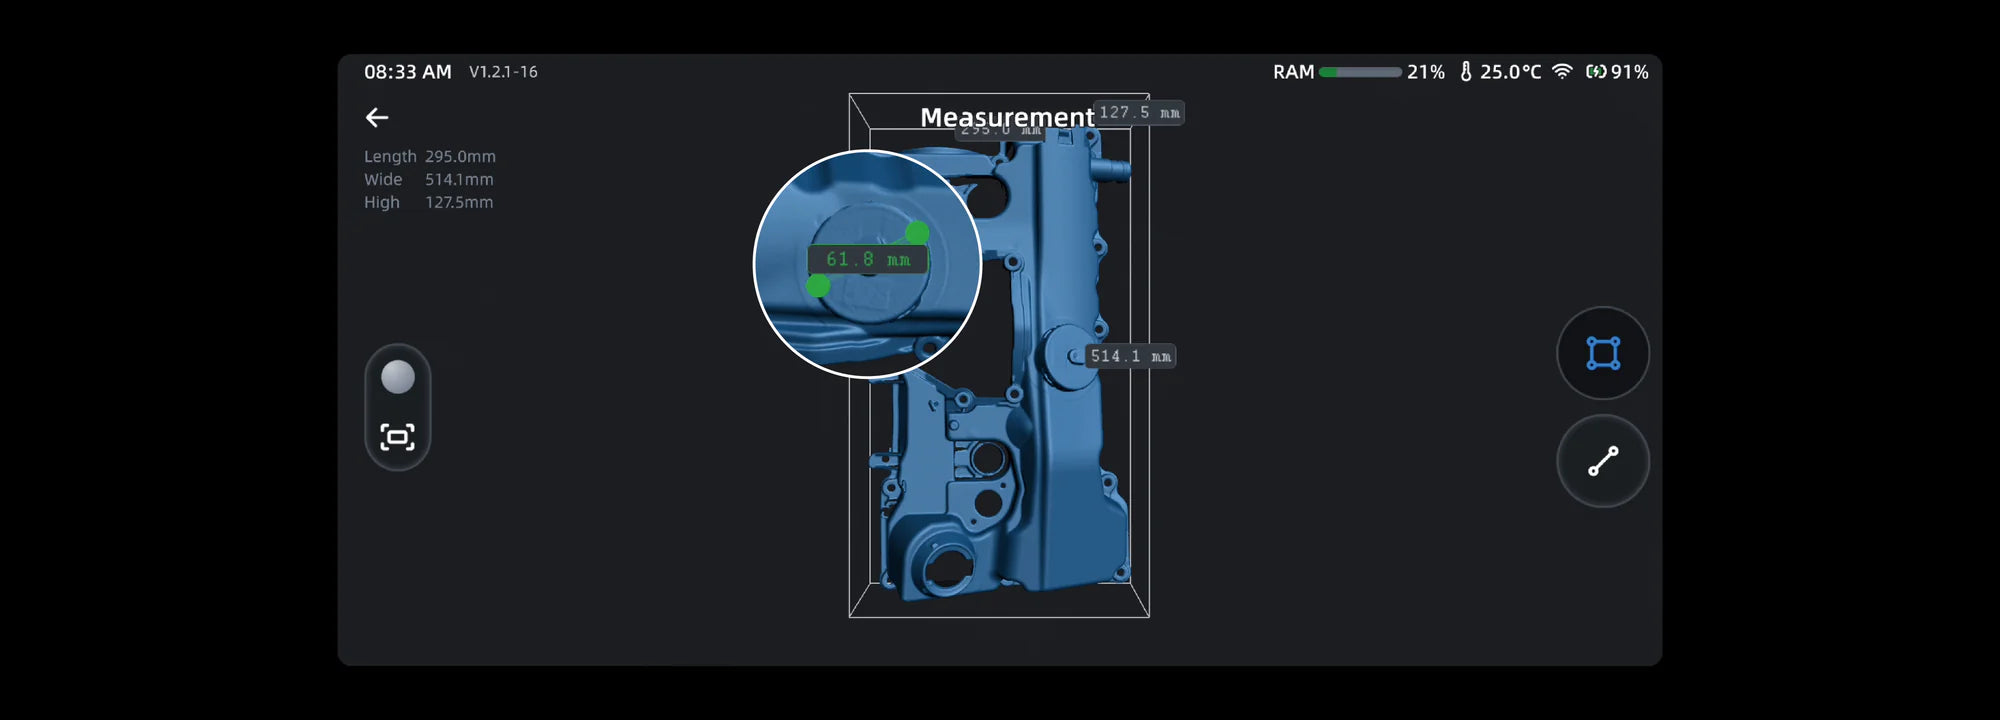The width and height of the screenshot is (2000, 720).
Task: Tap the thermometer temperature icon
Action: 1466,72
